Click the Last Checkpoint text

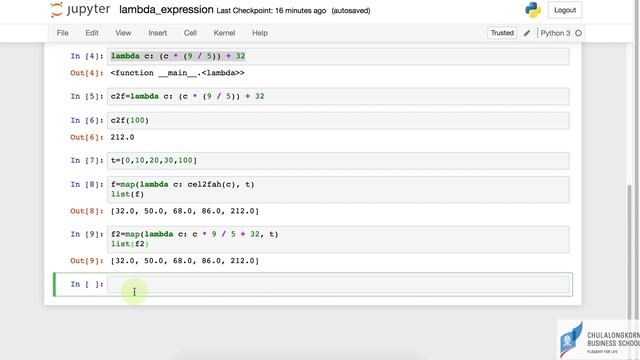pos(271,11)
